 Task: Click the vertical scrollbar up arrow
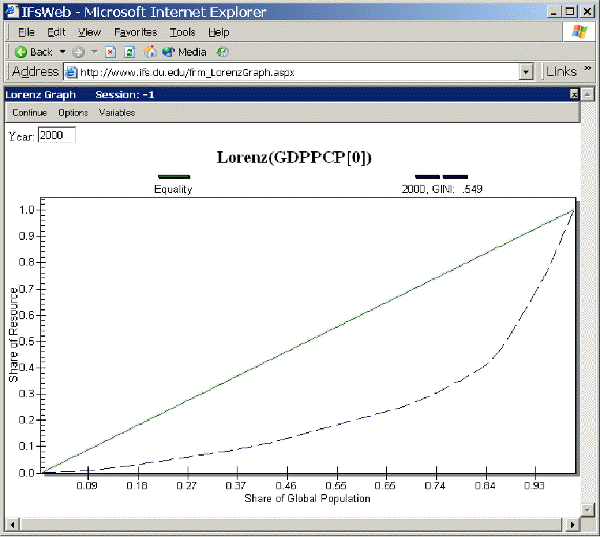point(587,94)
